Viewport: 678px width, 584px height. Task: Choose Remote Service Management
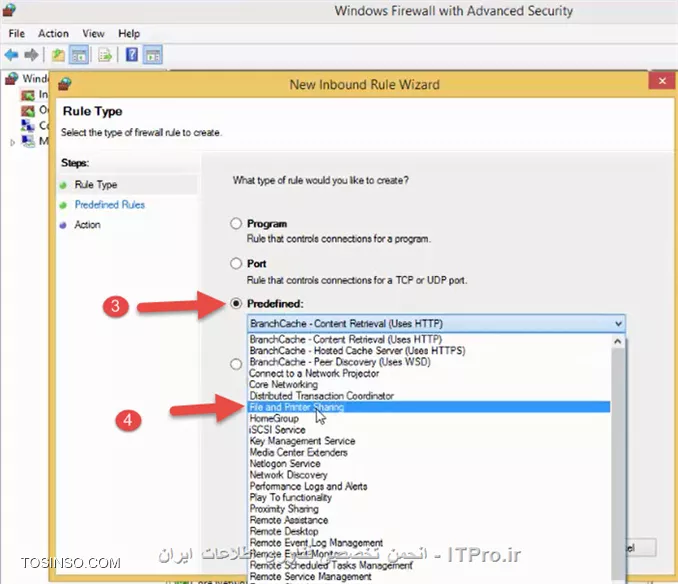tap(429, 576)
